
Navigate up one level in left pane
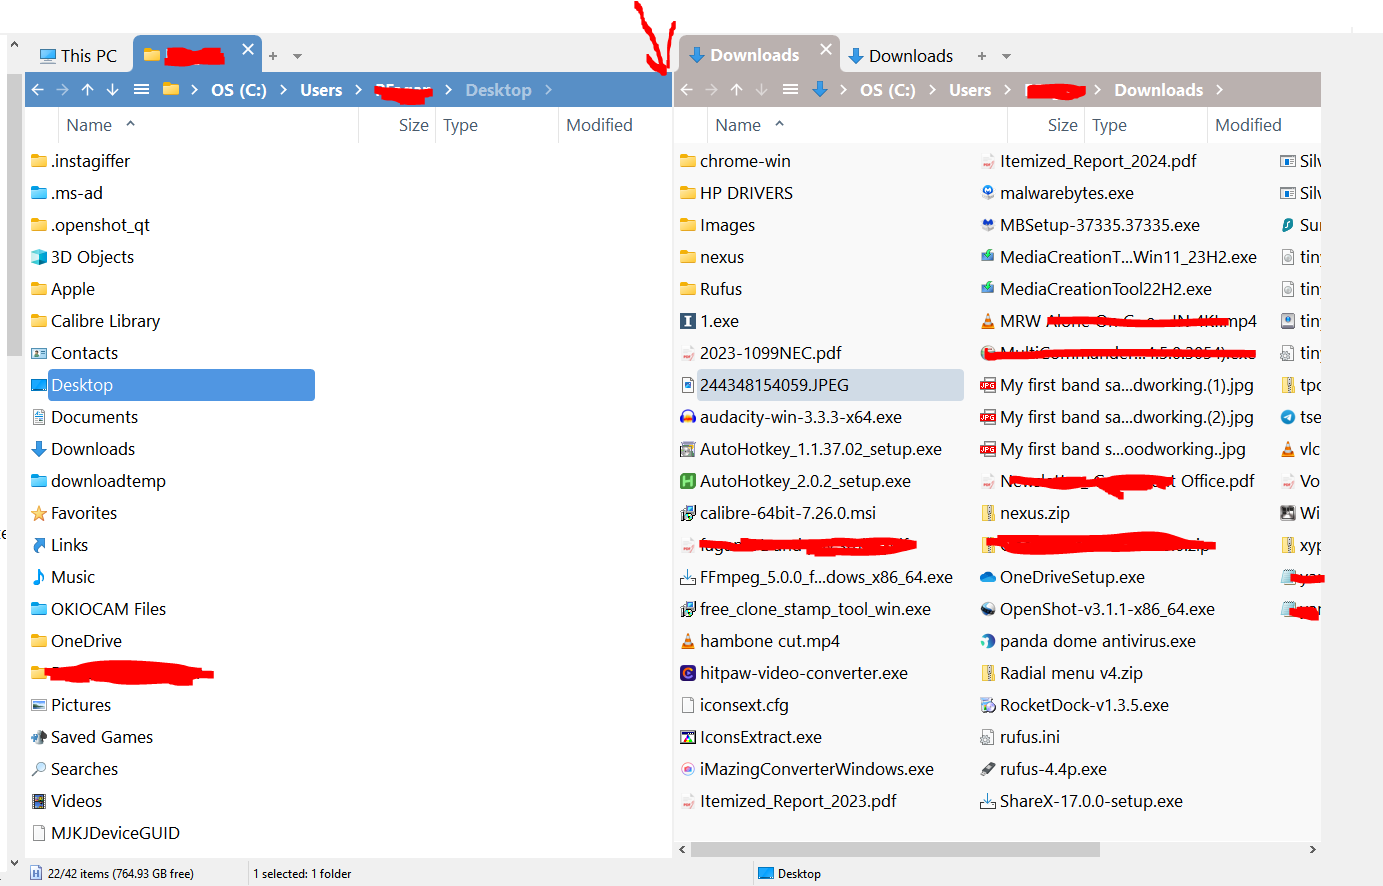pos(88,90)
